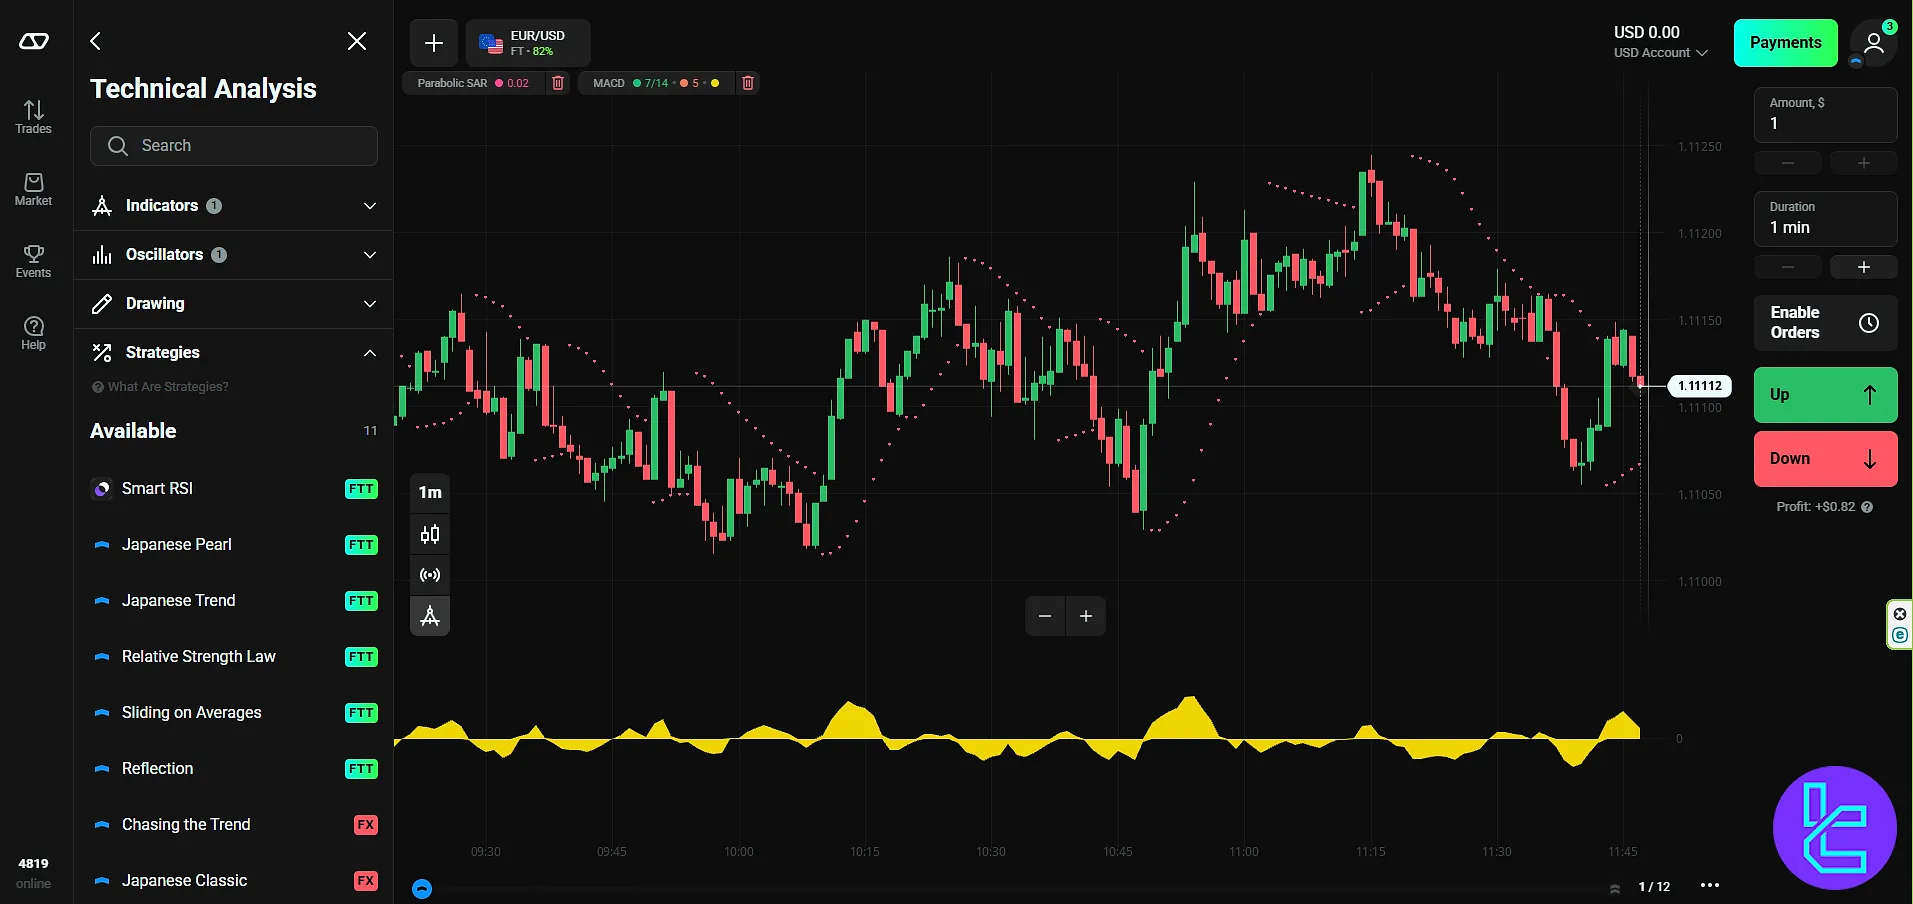This screenshot has width=1913, height=904.
Task: Zoom out the chart with minus button
Action: click(1045, 616)
